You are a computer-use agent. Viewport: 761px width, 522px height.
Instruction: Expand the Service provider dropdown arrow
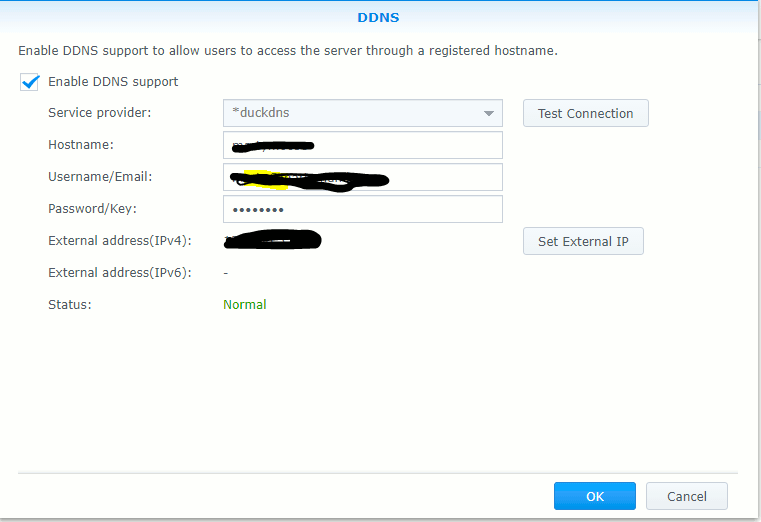[x=488, y=113]
